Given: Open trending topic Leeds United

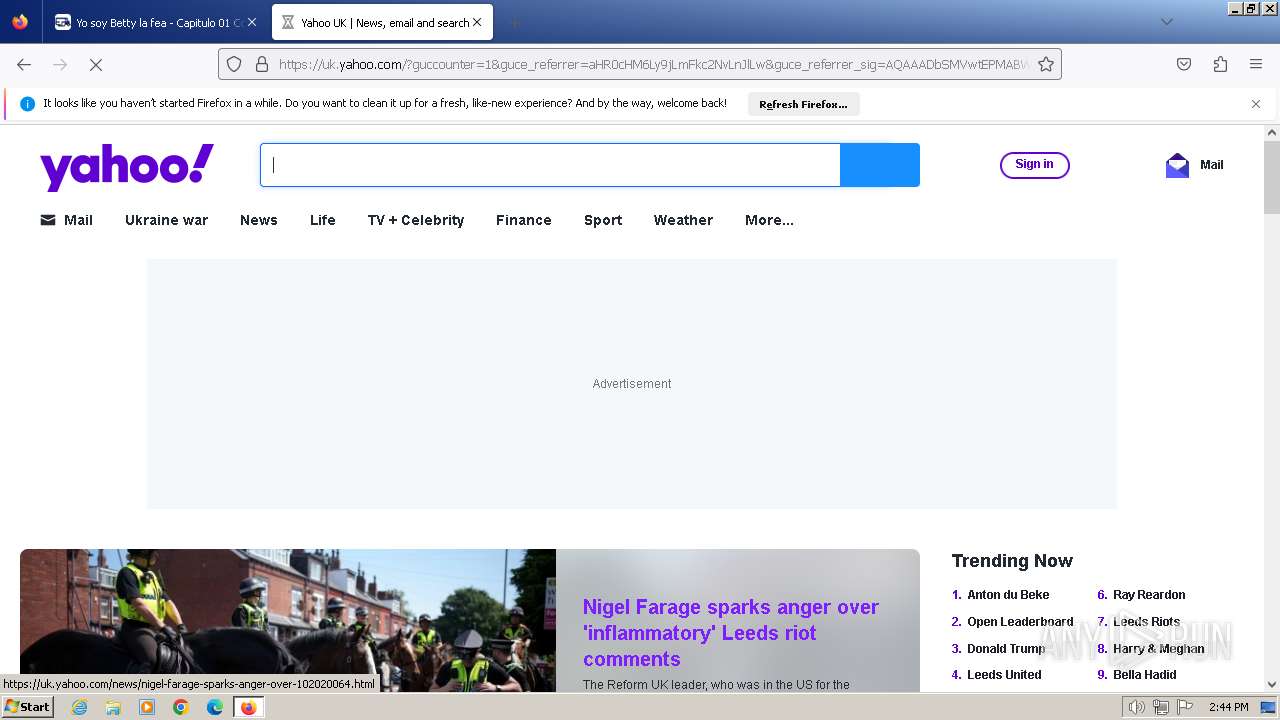Looking at the screenshot, I should pos(1004,675).
